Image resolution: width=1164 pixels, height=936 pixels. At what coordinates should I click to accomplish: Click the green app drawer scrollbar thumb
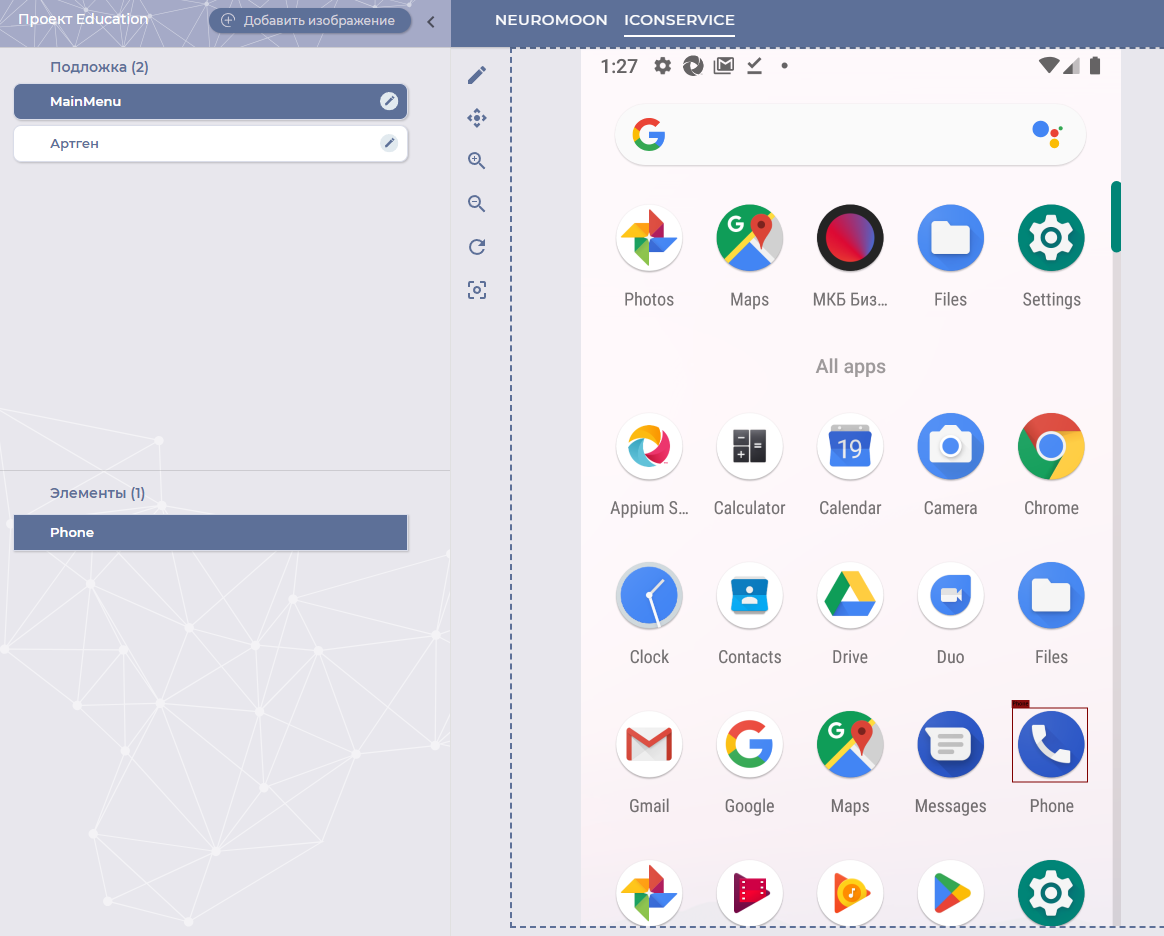point(1116,217)
